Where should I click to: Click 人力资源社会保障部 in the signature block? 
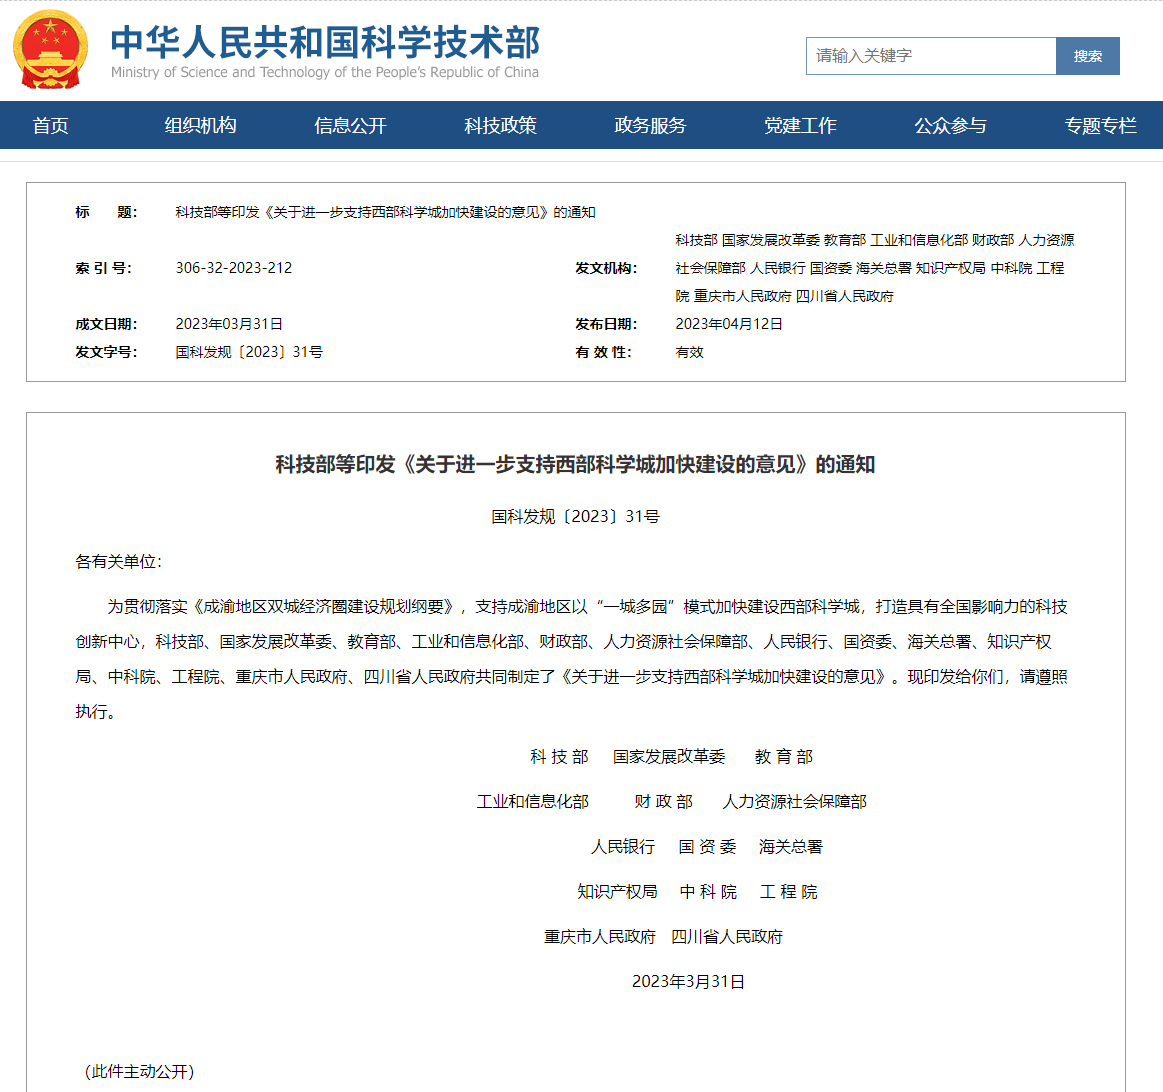point(794,802)
